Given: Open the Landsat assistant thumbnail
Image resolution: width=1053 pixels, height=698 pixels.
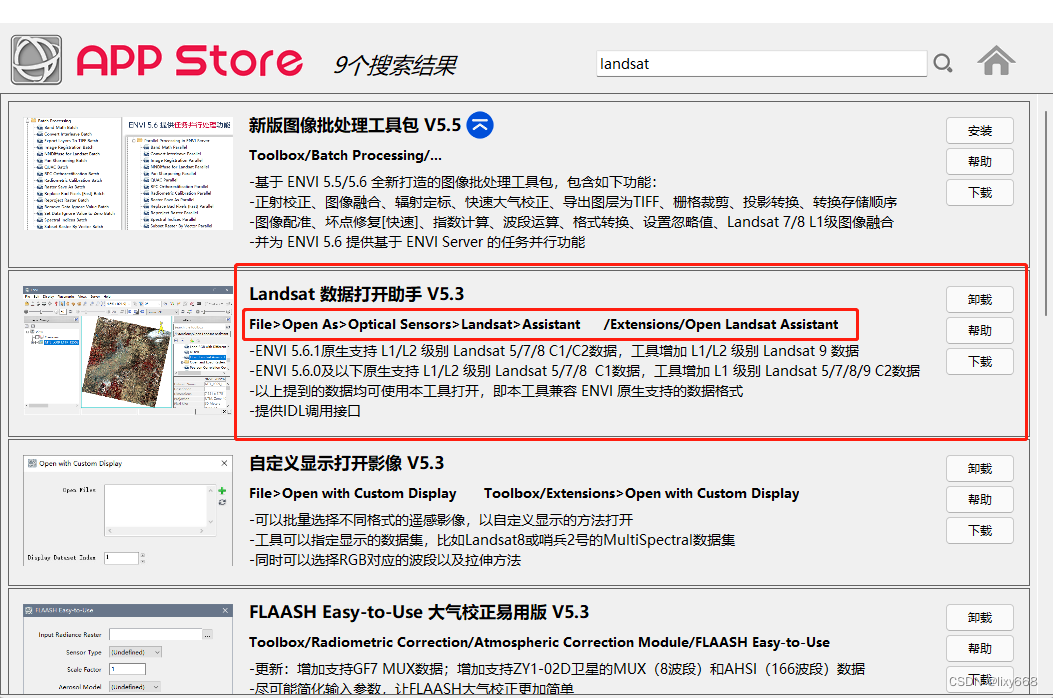Looking at the screenshot, I should pyautogui.click(x=128, y=349).
